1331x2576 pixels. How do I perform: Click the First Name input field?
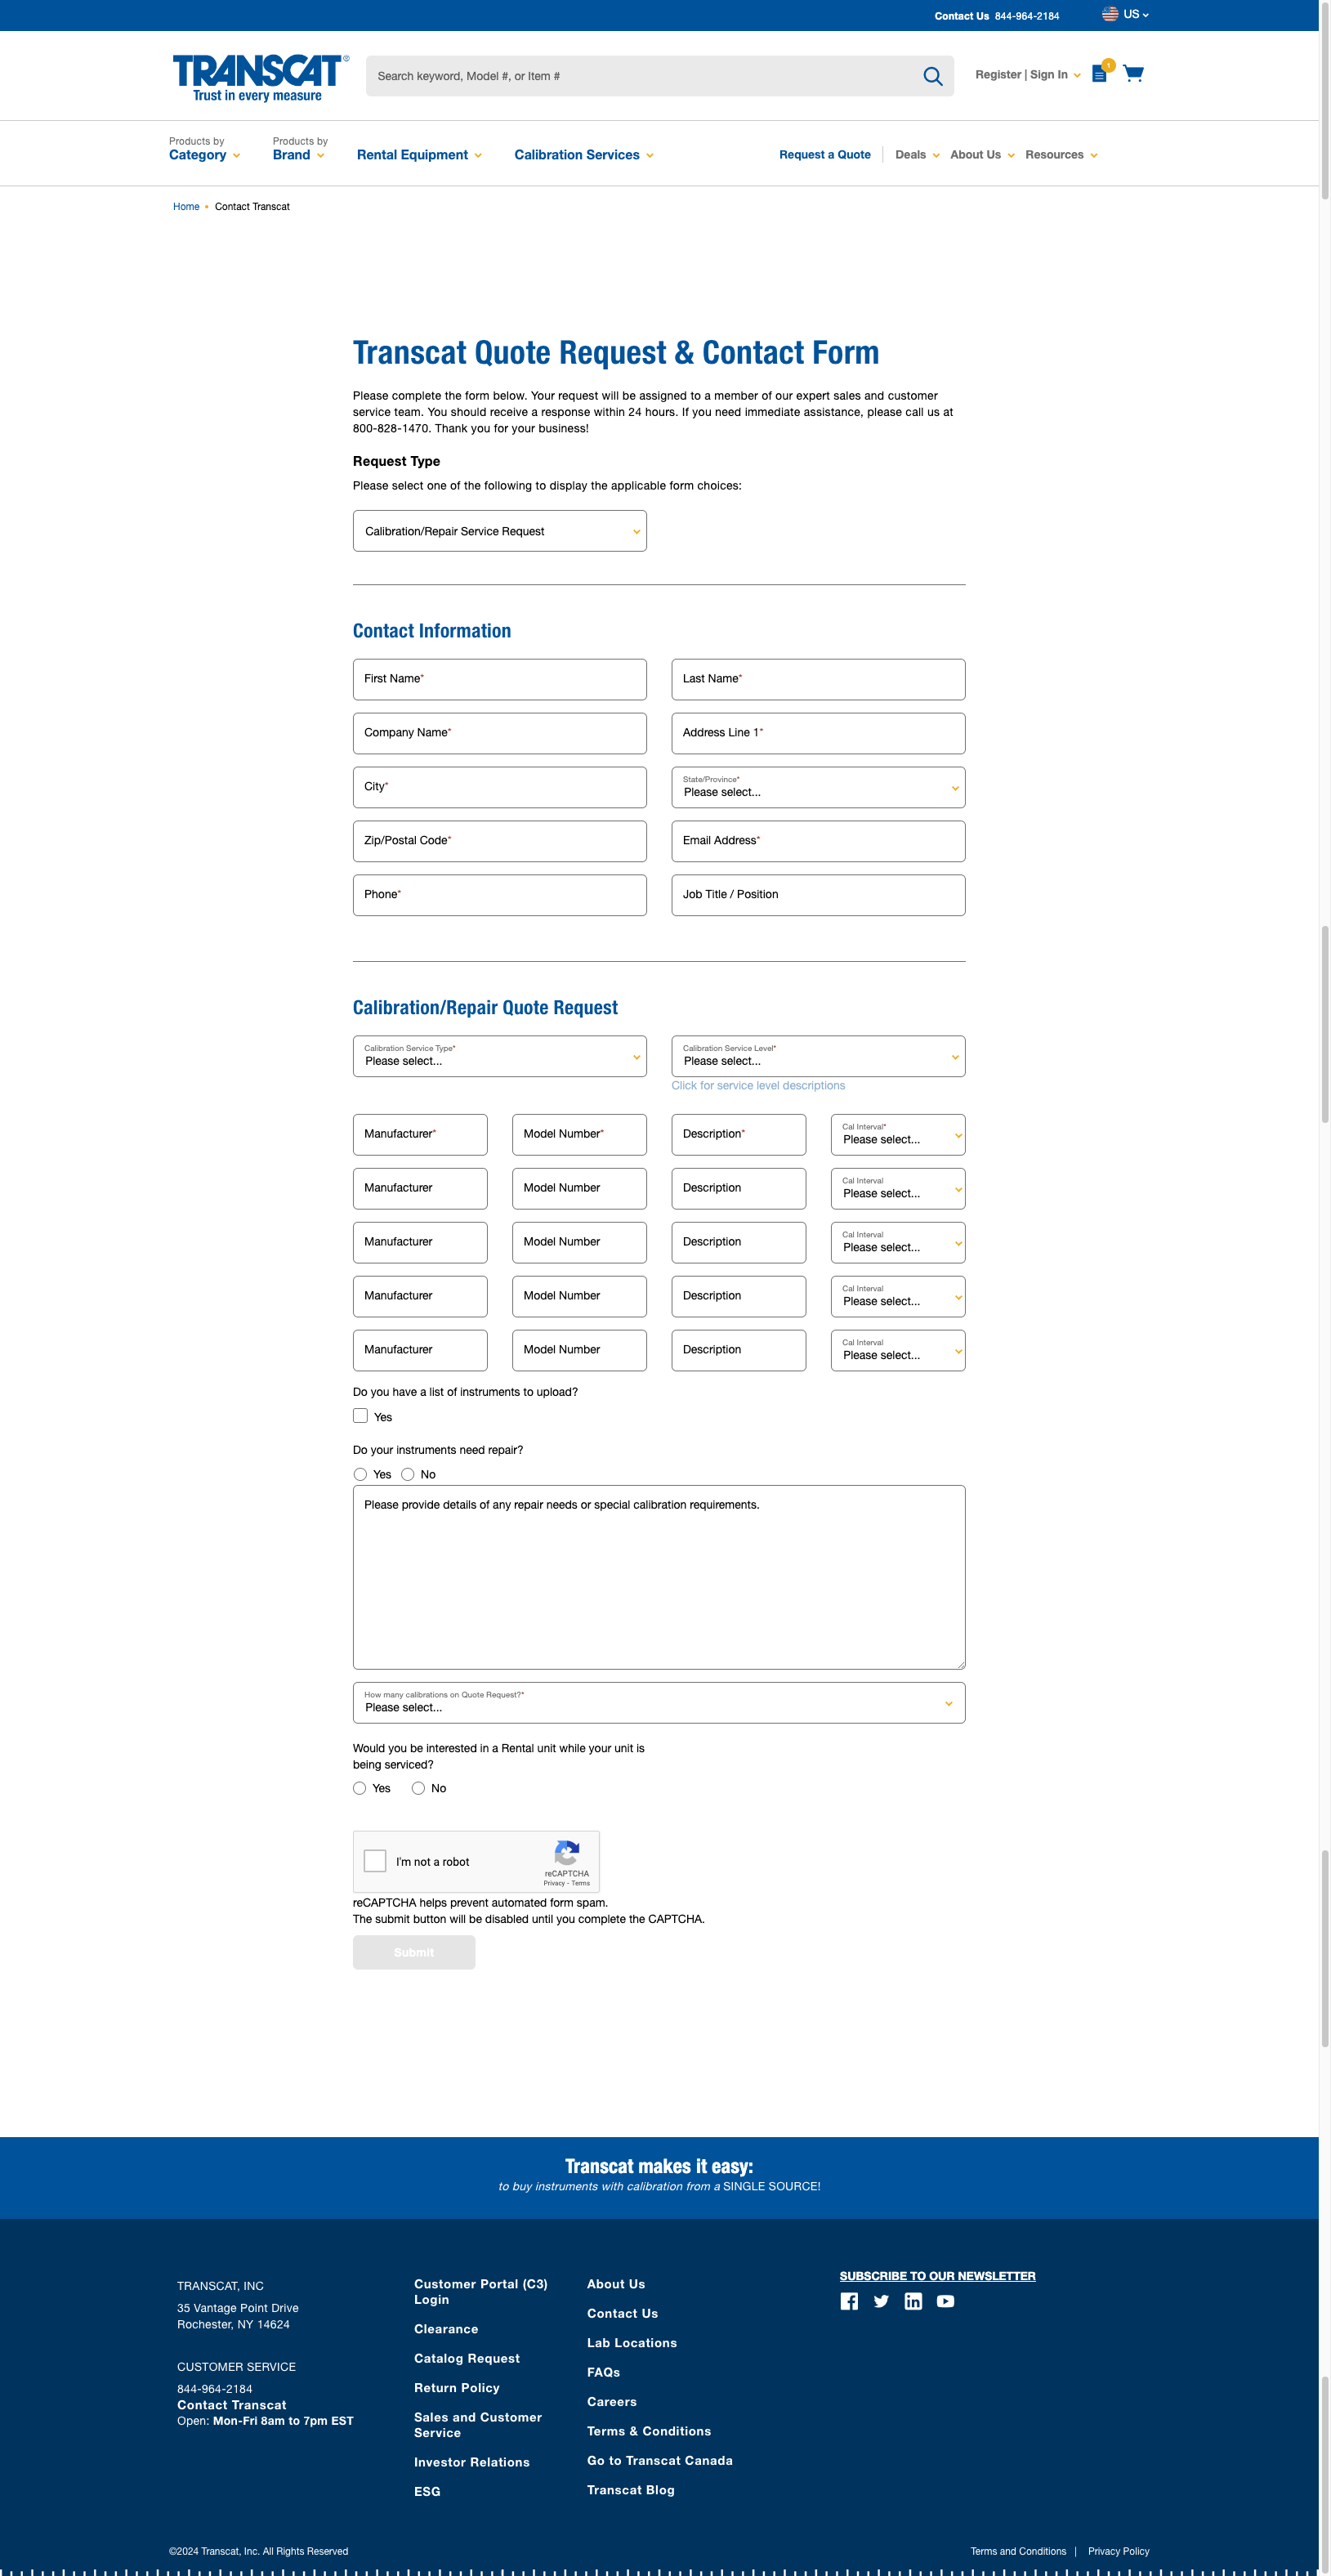point(499,679)
